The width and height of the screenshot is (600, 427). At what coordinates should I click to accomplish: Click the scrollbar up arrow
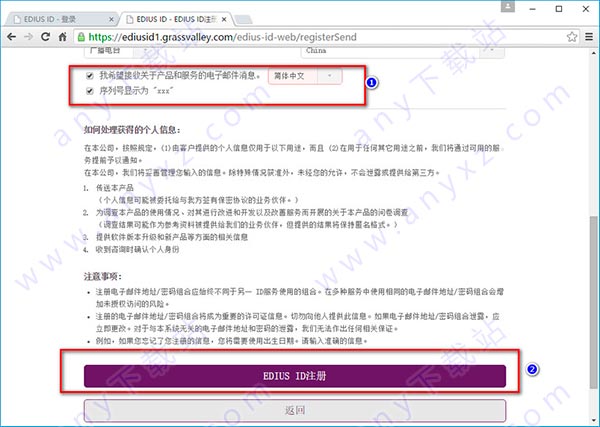(594, 53)
